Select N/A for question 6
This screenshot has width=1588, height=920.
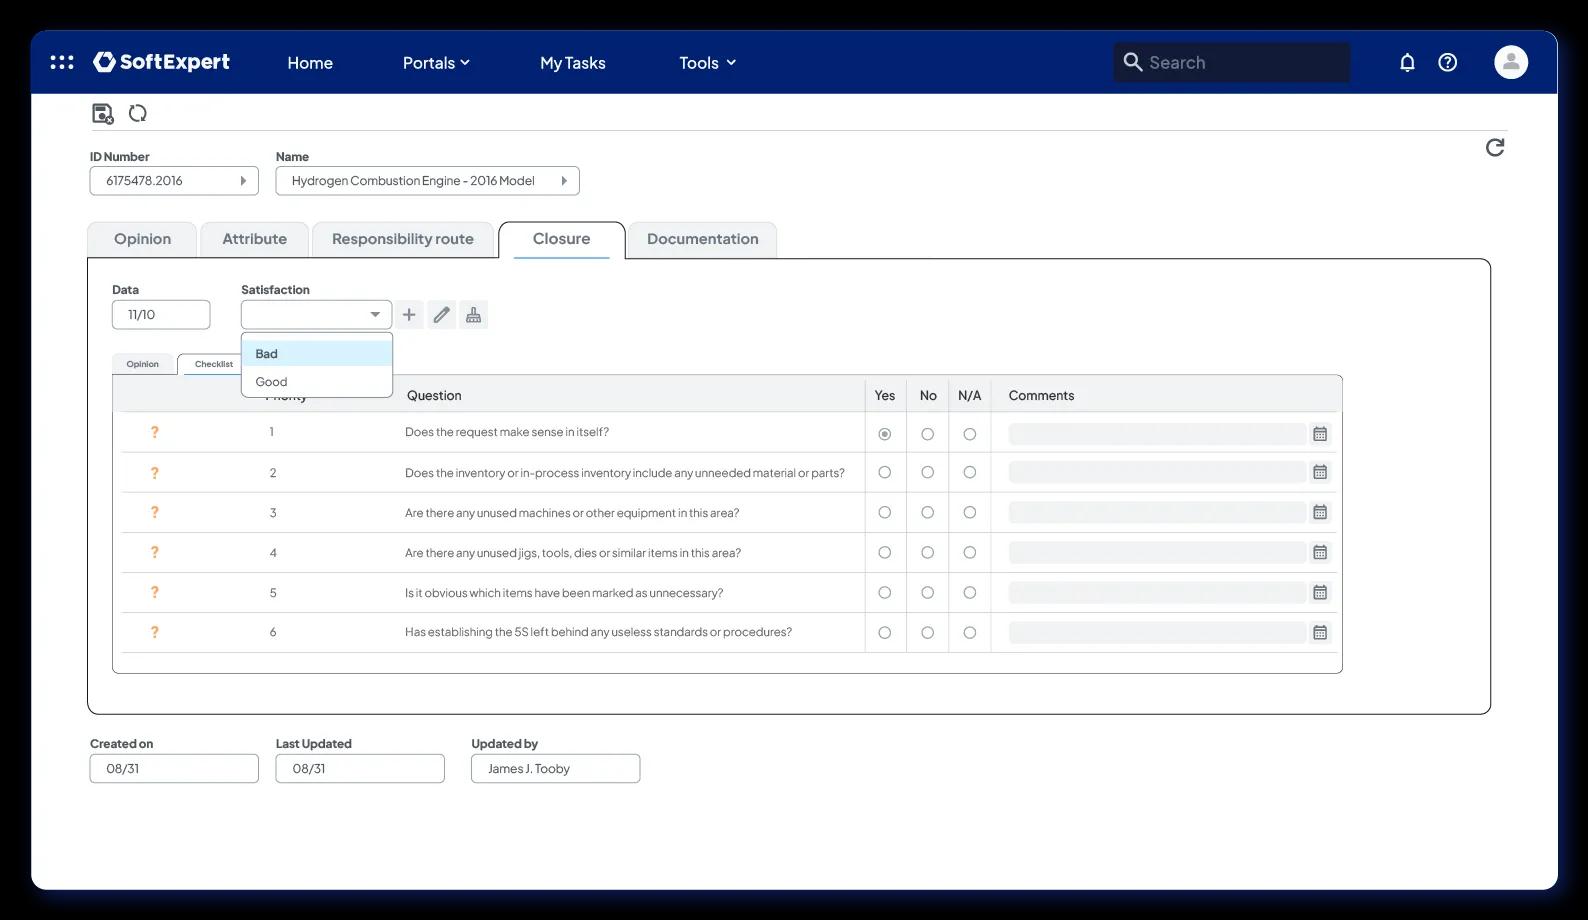[969, 632]
